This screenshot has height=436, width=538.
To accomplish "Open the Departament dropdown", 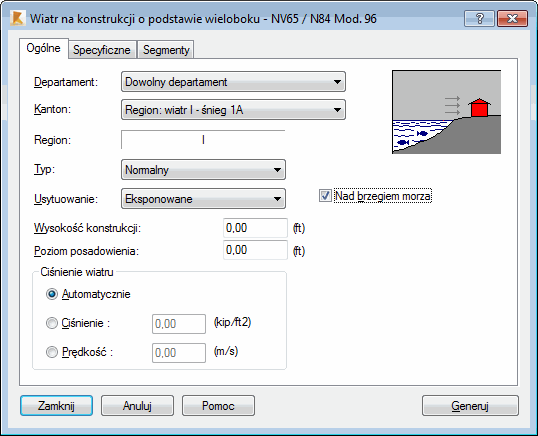I will tap(233, 82).
